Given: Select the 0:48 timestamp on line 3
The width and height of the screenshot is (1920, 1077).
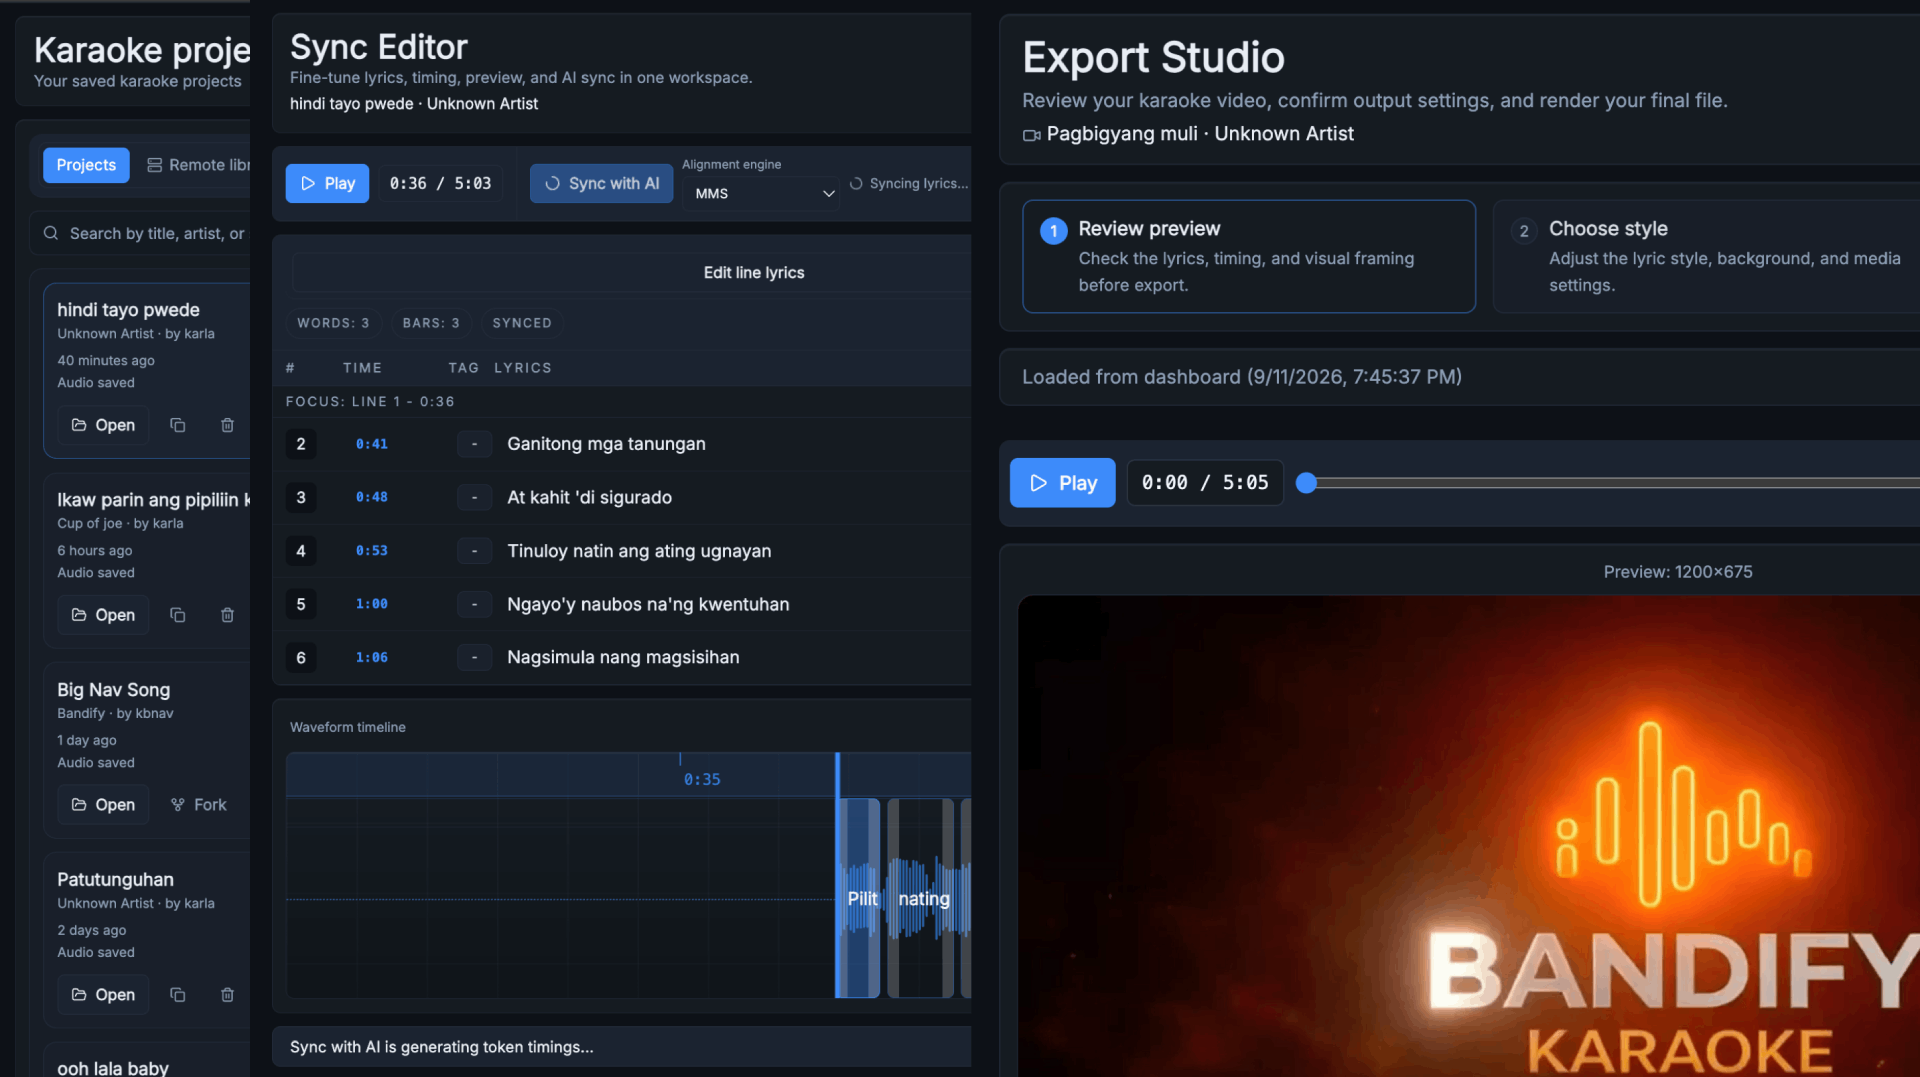Looking at the screenshot, I should pyautogui.click(x=372, y=497).
